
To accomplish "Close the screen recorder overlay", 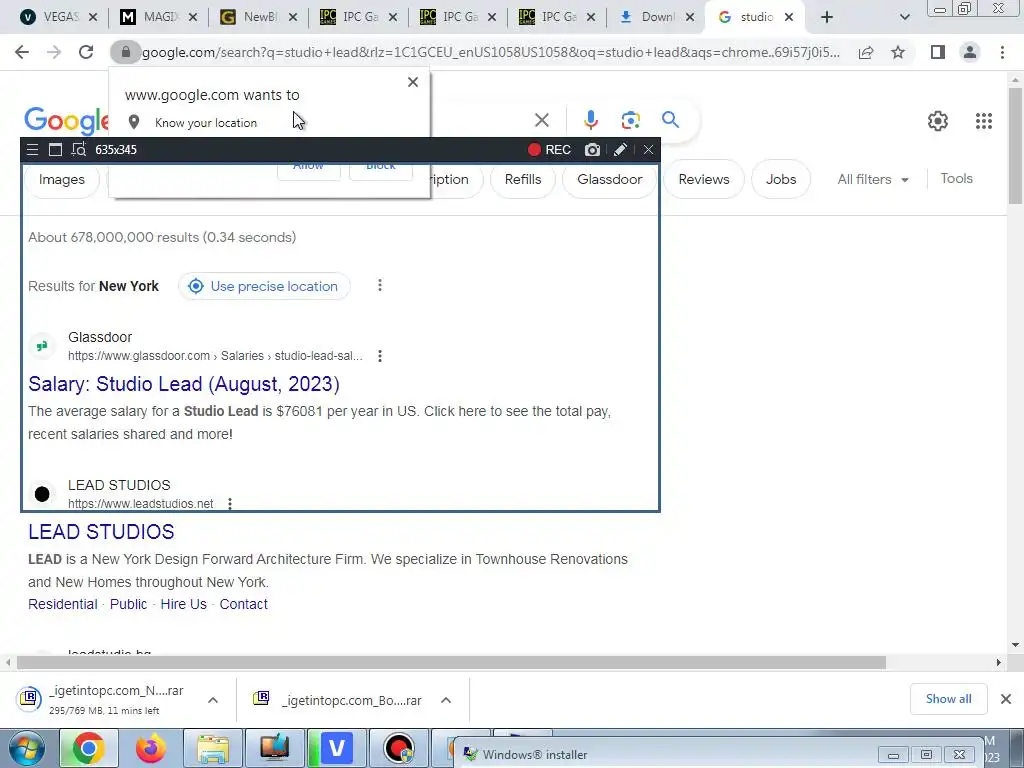I will coord(648,150).
